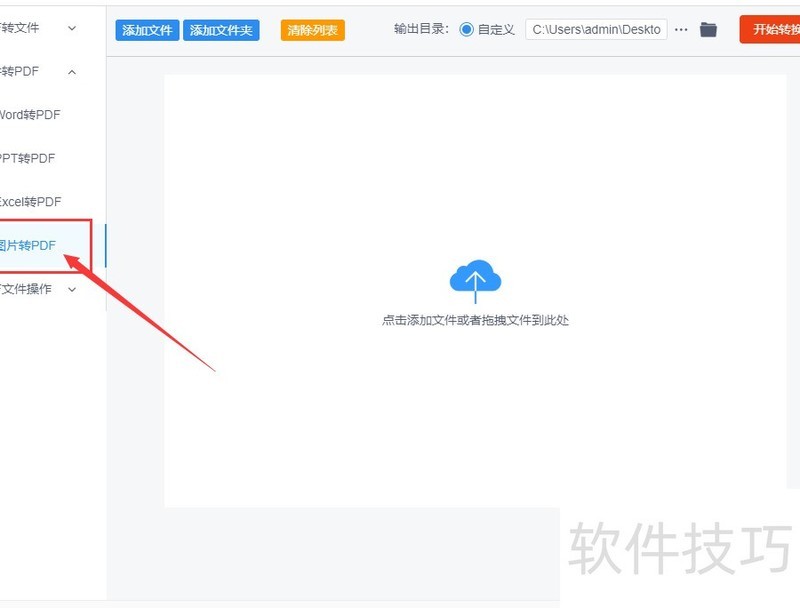Select the 自定义 output radio button
800x608 pixels.
[x=466, y=30]
